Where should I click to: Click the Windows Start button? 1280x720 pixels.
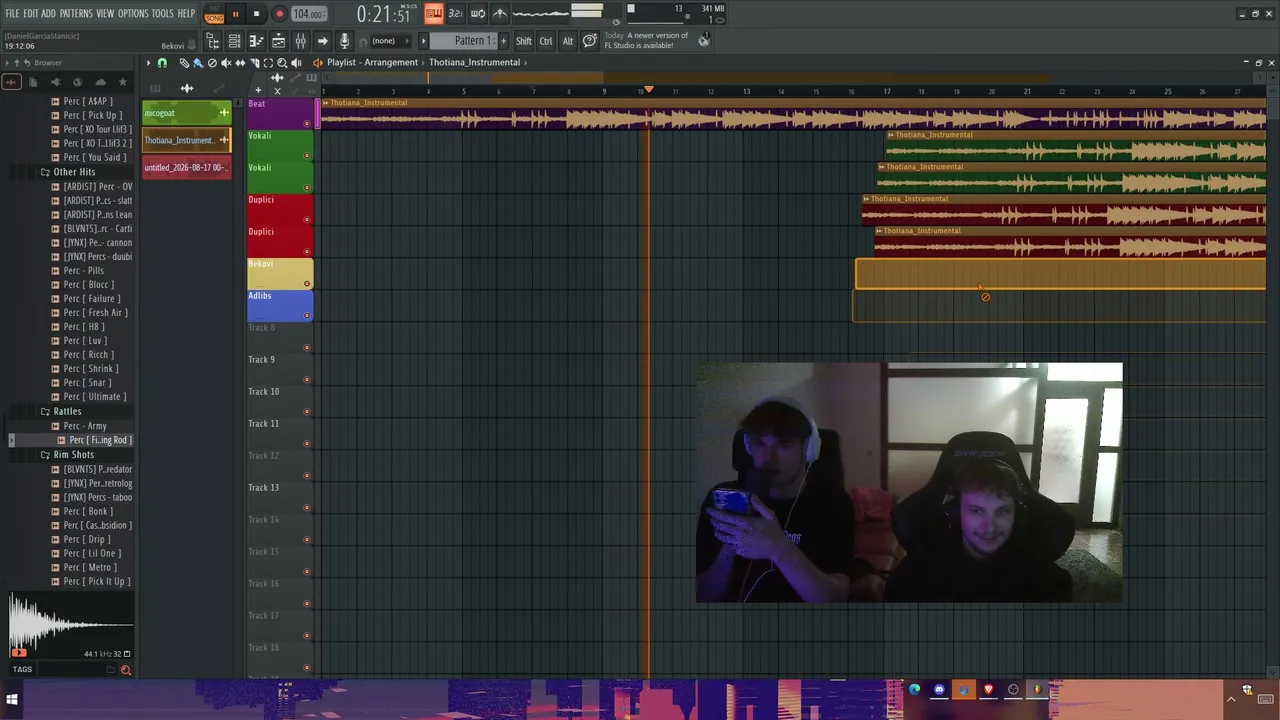click(12, 700)
